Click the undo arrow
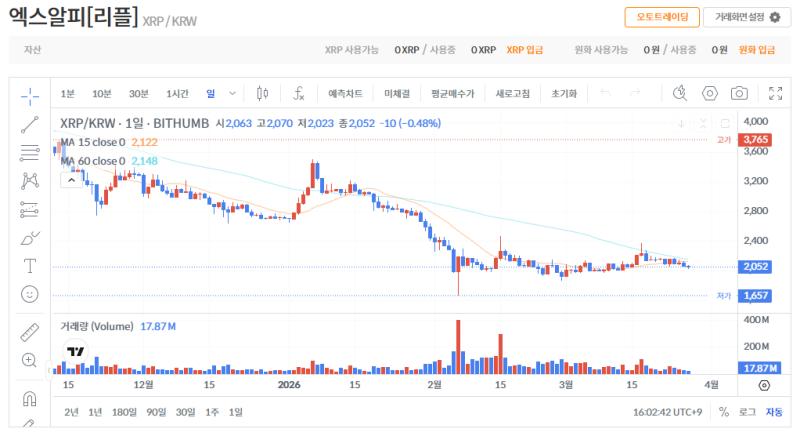This screenshot has width=800, height=436. pos(606,93)
